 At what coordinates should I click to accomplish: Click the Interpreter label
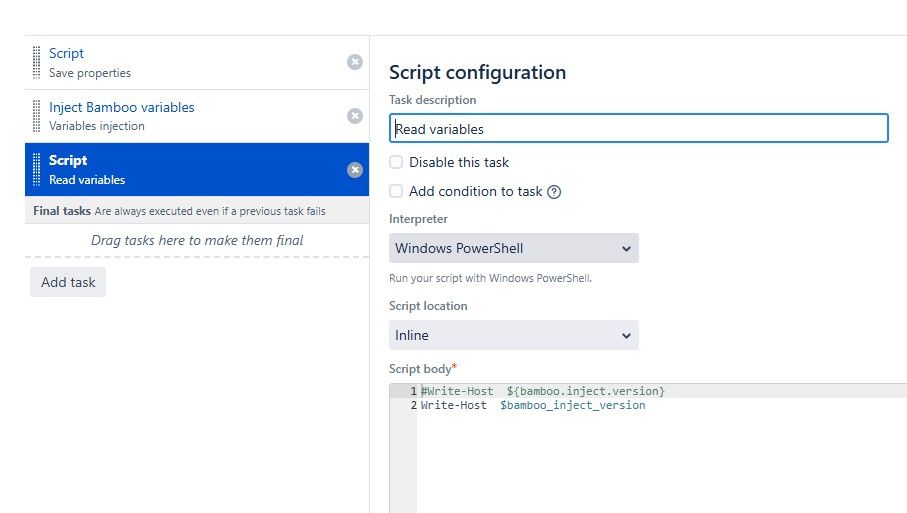[x=418, y=219]
